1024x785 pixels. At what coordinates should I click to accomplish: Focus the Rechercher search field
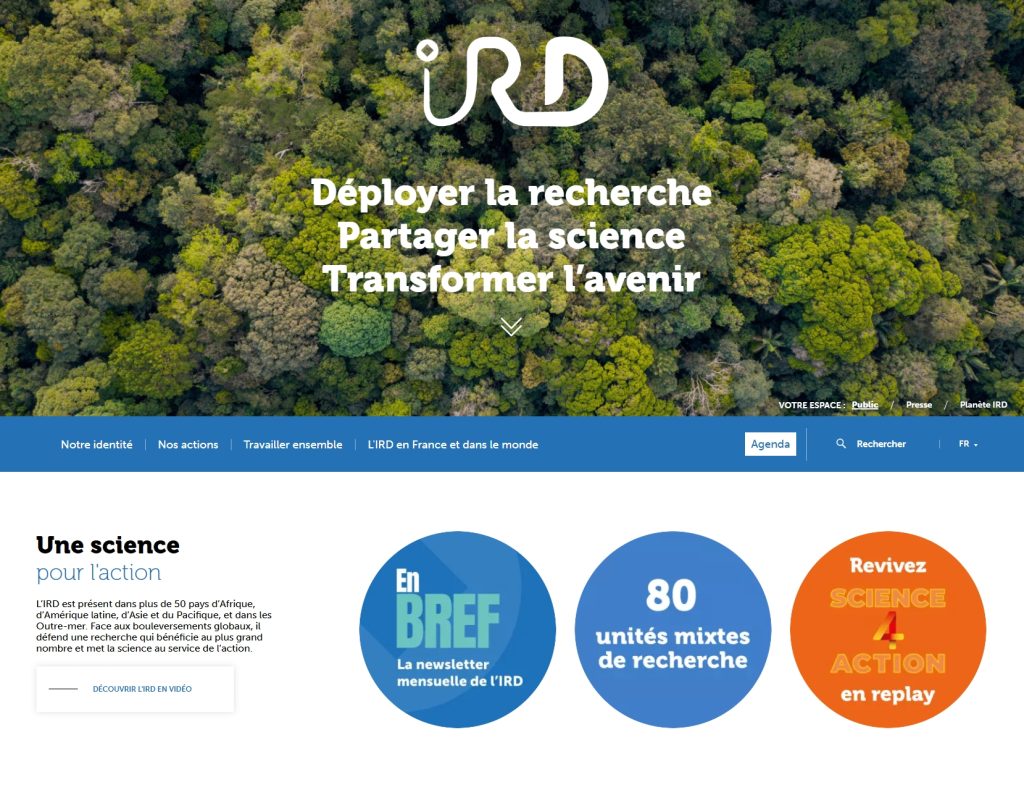[881, 444]
